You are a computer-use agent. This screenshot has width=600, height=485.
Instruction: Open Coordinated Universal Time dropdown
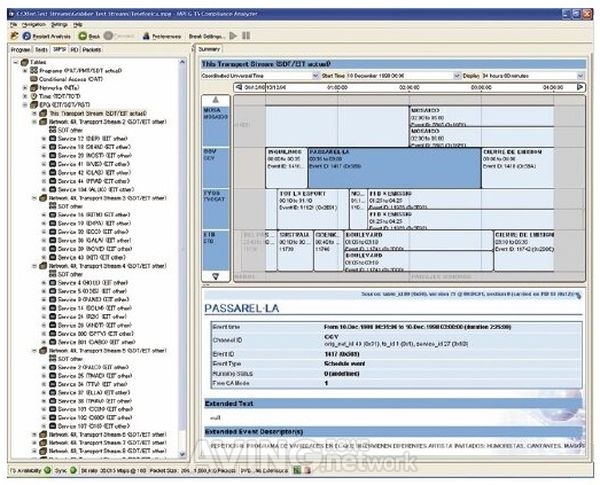click(315, 76)
